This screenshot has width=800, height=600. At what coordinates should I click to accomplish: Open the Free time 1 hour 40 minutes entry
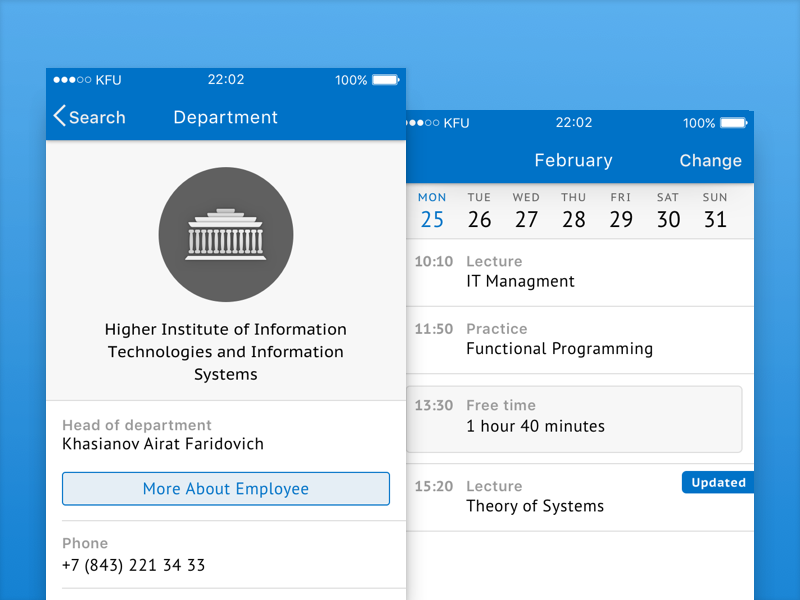point(574,417)
